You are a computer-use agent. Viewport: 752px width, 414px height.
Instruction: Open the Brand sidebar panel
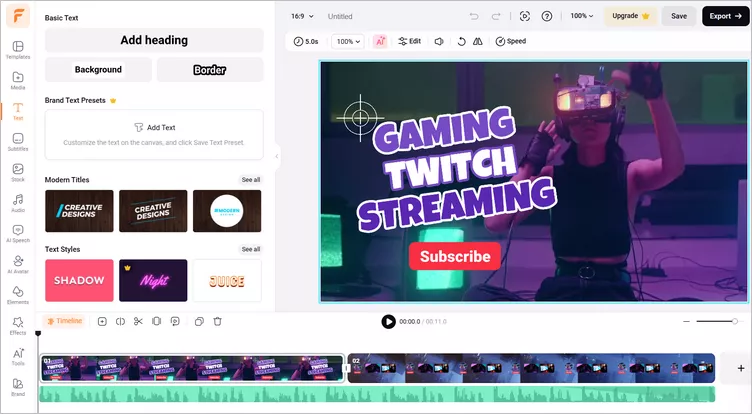18,387
